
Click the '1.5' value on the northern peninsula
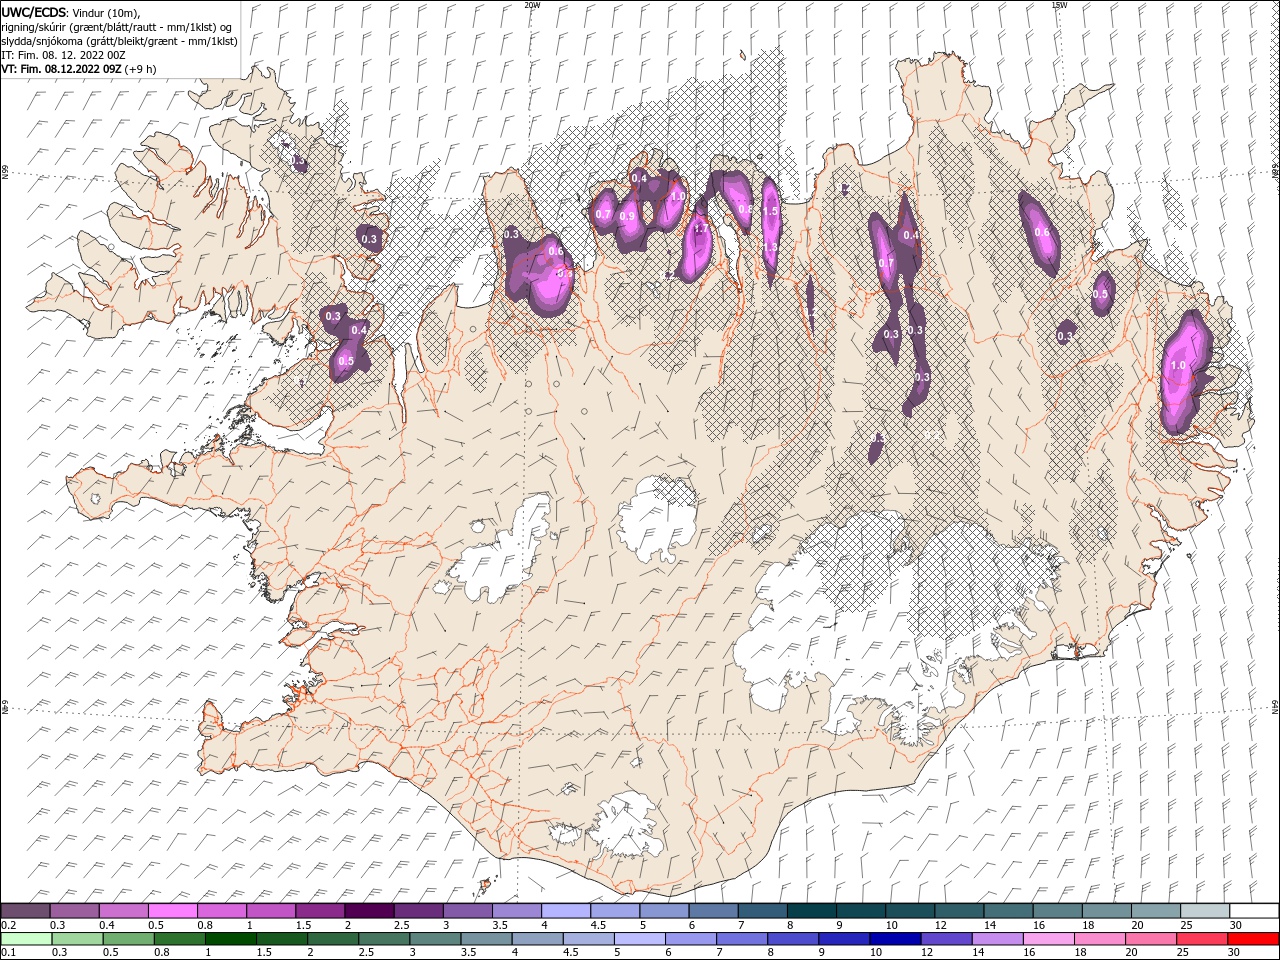[770, 211]
